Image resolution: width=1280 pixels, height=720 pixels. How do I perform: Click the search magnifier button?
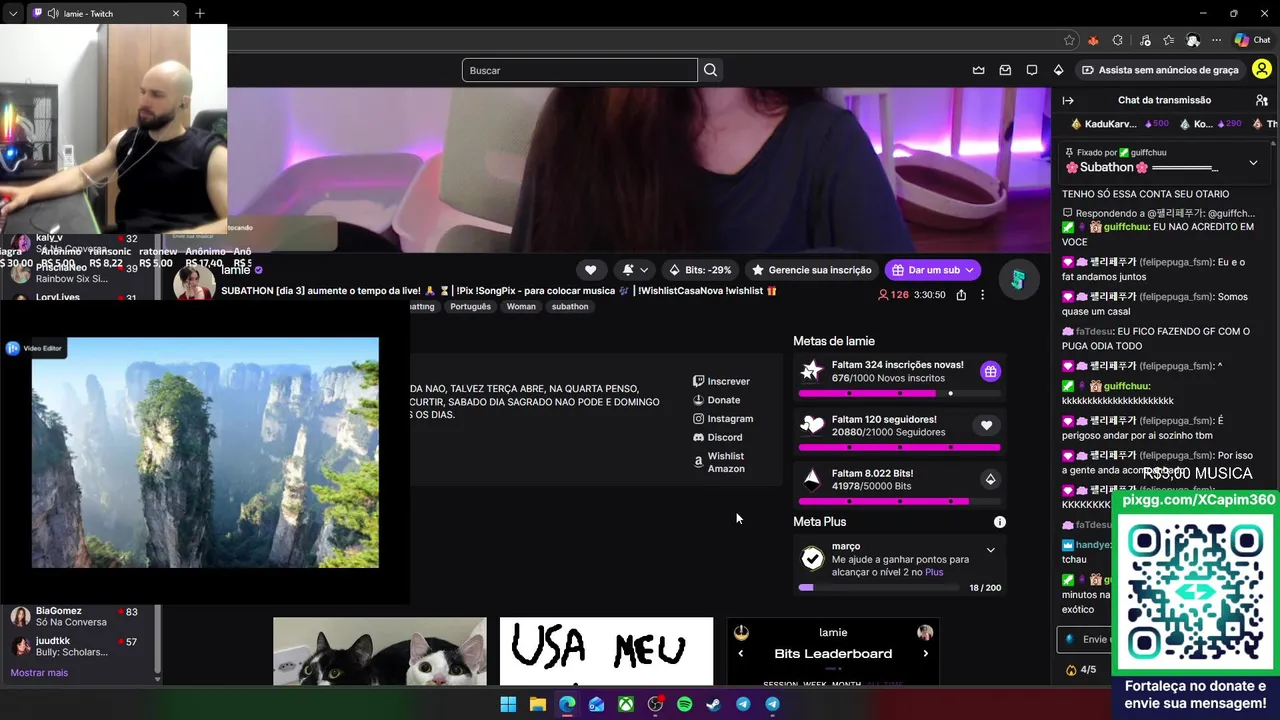click(710, 70)
